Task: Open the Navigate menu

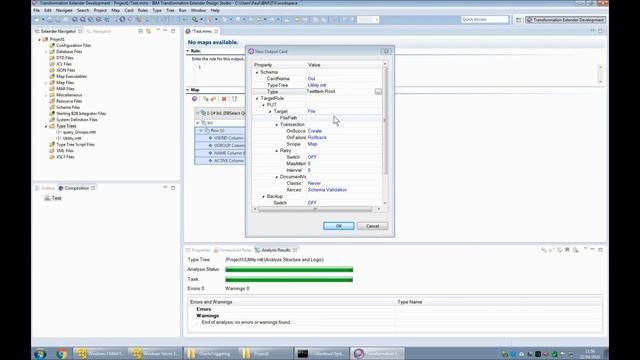Action: pyautogui.click(x=64, y=10)
